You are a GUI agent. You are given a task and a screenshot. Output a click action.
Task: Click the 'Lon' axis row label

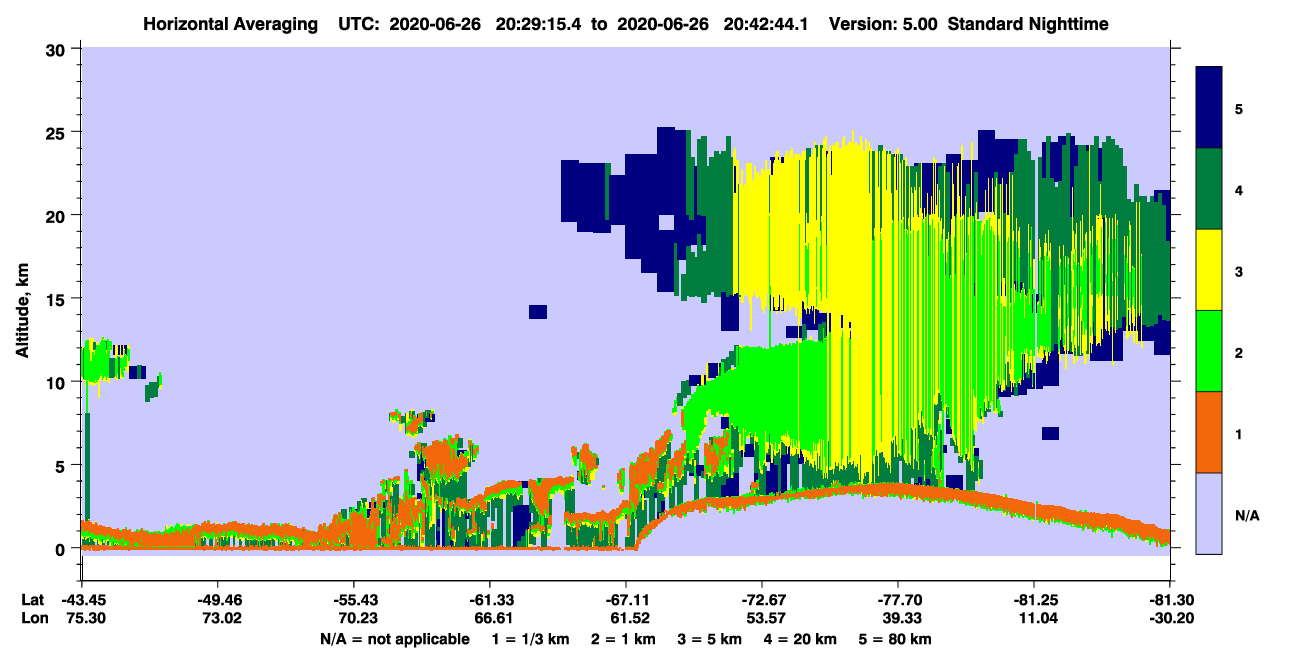point(33,619)
